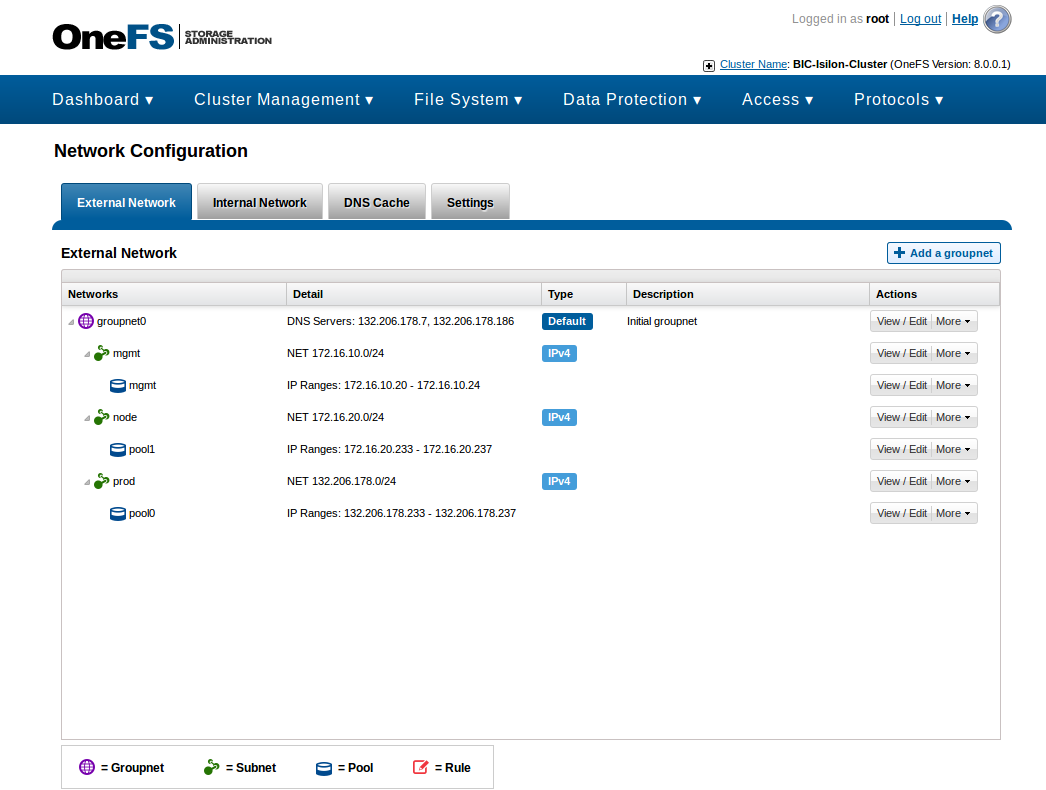Click the IPv4 badge for prod
This screenshot has width=1046, height=790.
point(559,481)
